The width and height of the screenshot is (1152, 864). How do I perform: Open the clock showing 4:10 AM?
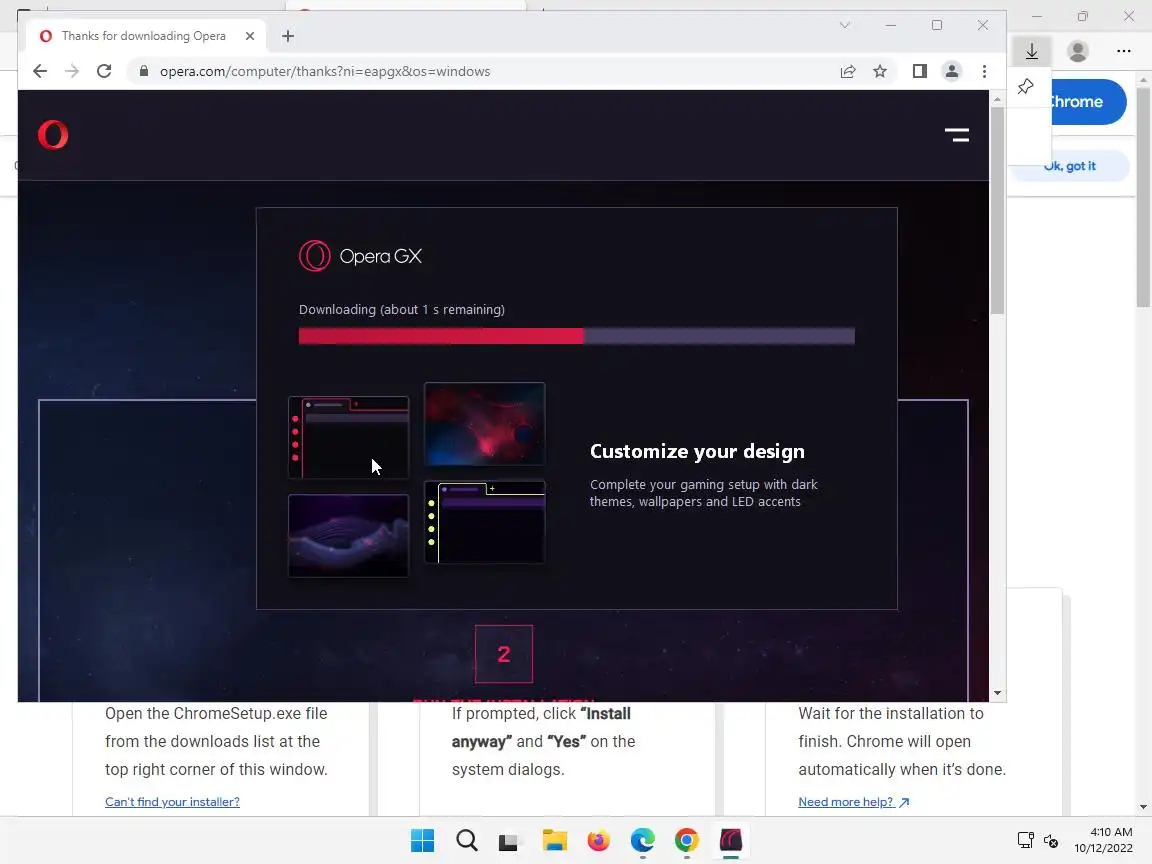click(1104, 840)
